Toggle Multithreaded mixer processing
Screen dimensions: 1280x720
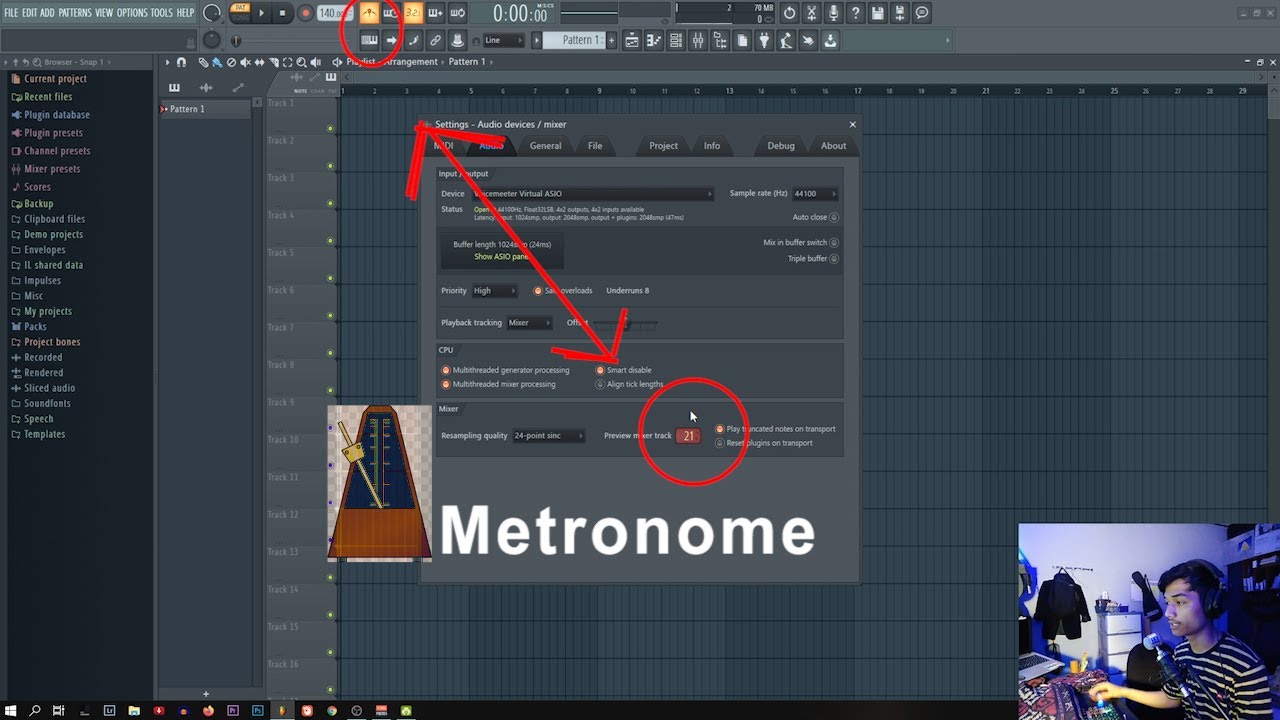446,384
